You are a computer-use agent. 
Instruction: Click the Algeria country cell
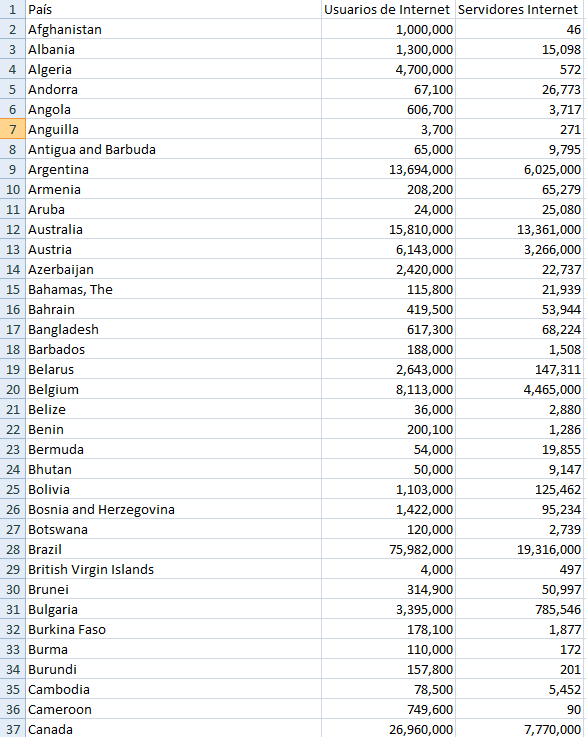pyautogui.click(x=173, y=69)
